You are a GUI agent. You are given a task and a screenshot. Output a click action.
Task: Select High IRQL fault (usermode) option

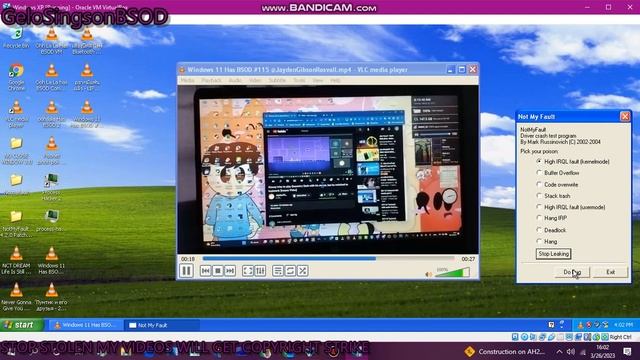click(571, 207)
